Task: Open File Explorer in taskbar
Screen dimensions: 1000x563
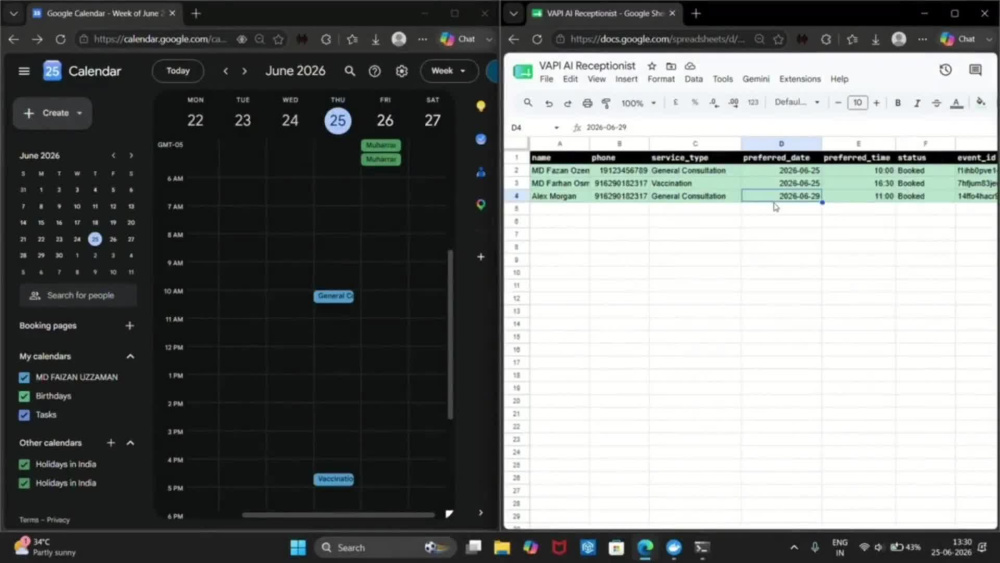Action: [502, 548]
